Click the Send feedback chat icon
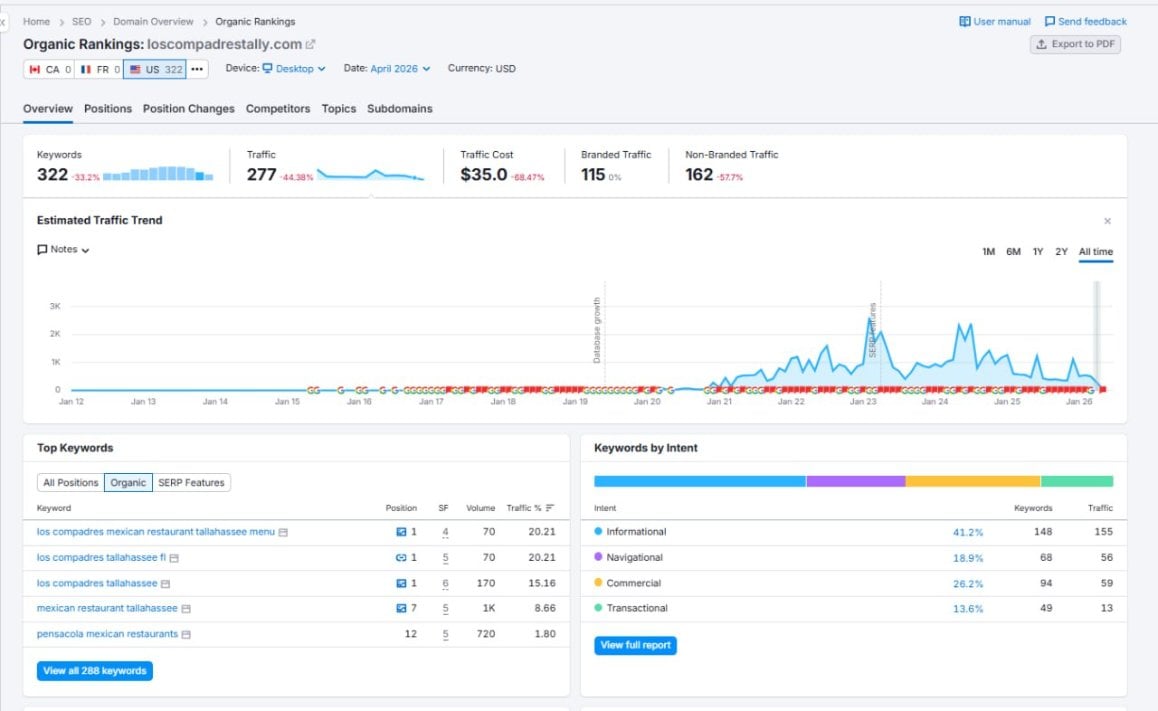Screen dimensions: 1158x711 [x=1049, y=21]
